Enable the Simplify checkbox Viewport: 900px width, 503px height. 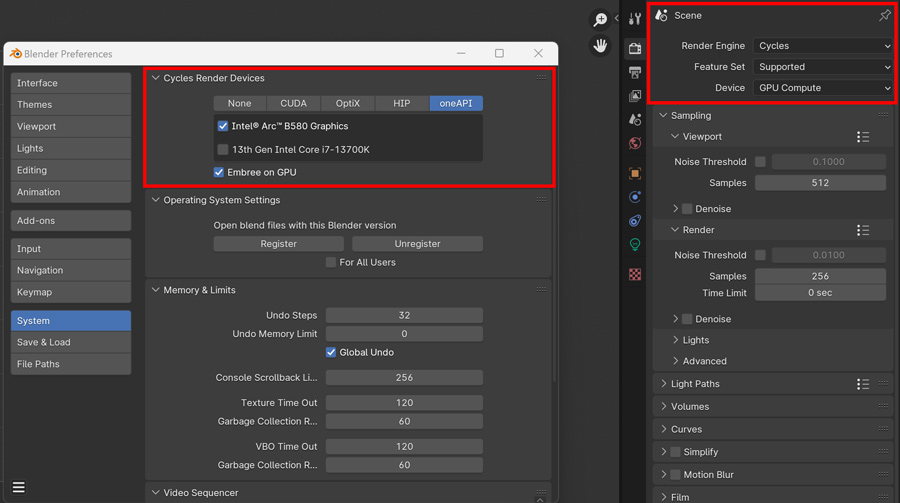(x=676, y=452)
